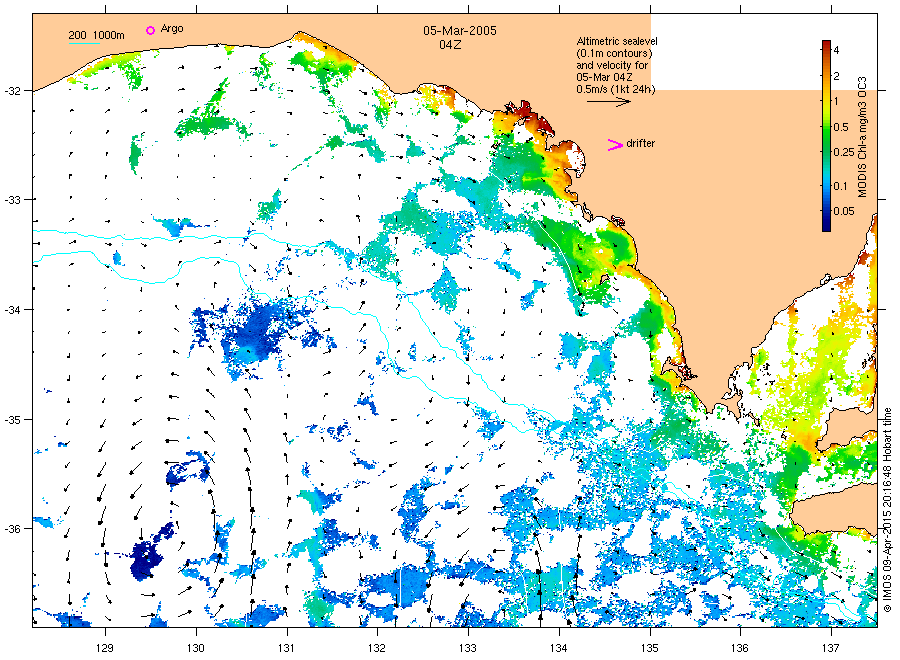Click latitude axis label -34
The width and height of the screenshot is (900, 660).
tap(12, 309)
